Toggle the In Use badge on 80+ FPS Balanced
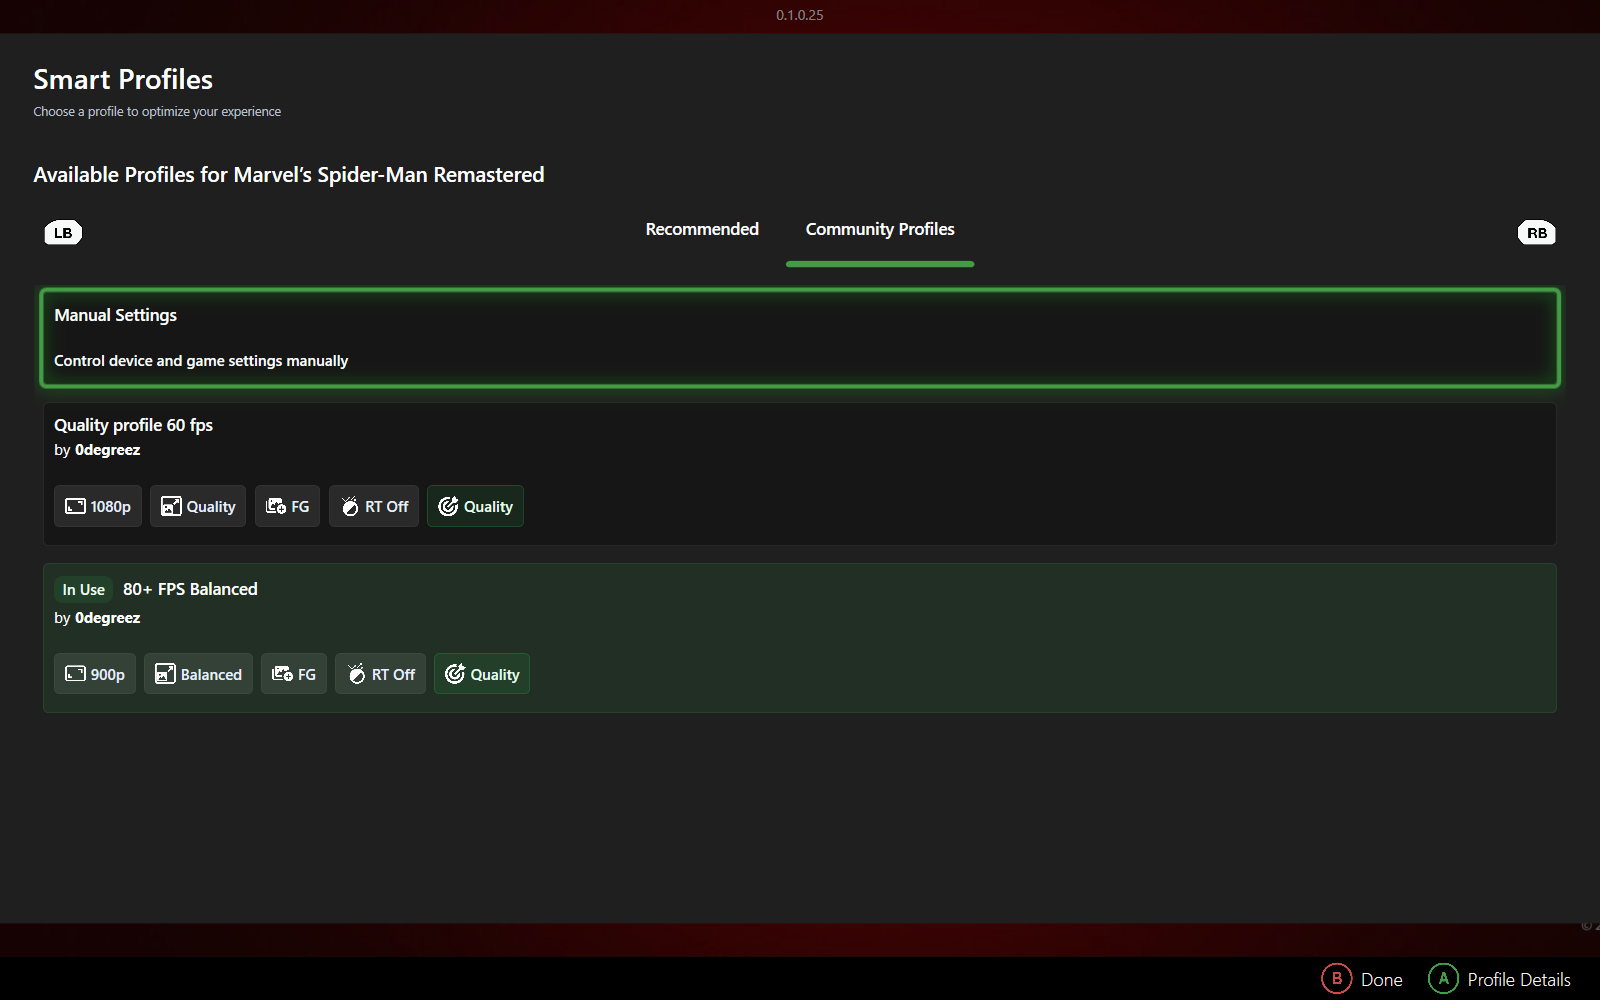1600x1000 pixels. pyautogui.click(x=83, y=589)
